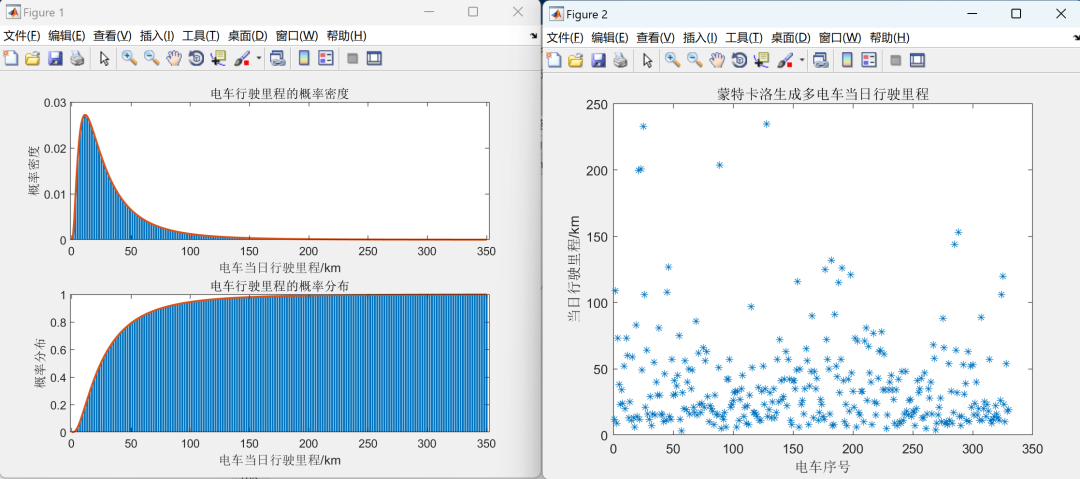Click Print icon in Figure 2 toolbar
Image resolution: width=1080 pixels, height=479 pixels.
tap(621, 61)
